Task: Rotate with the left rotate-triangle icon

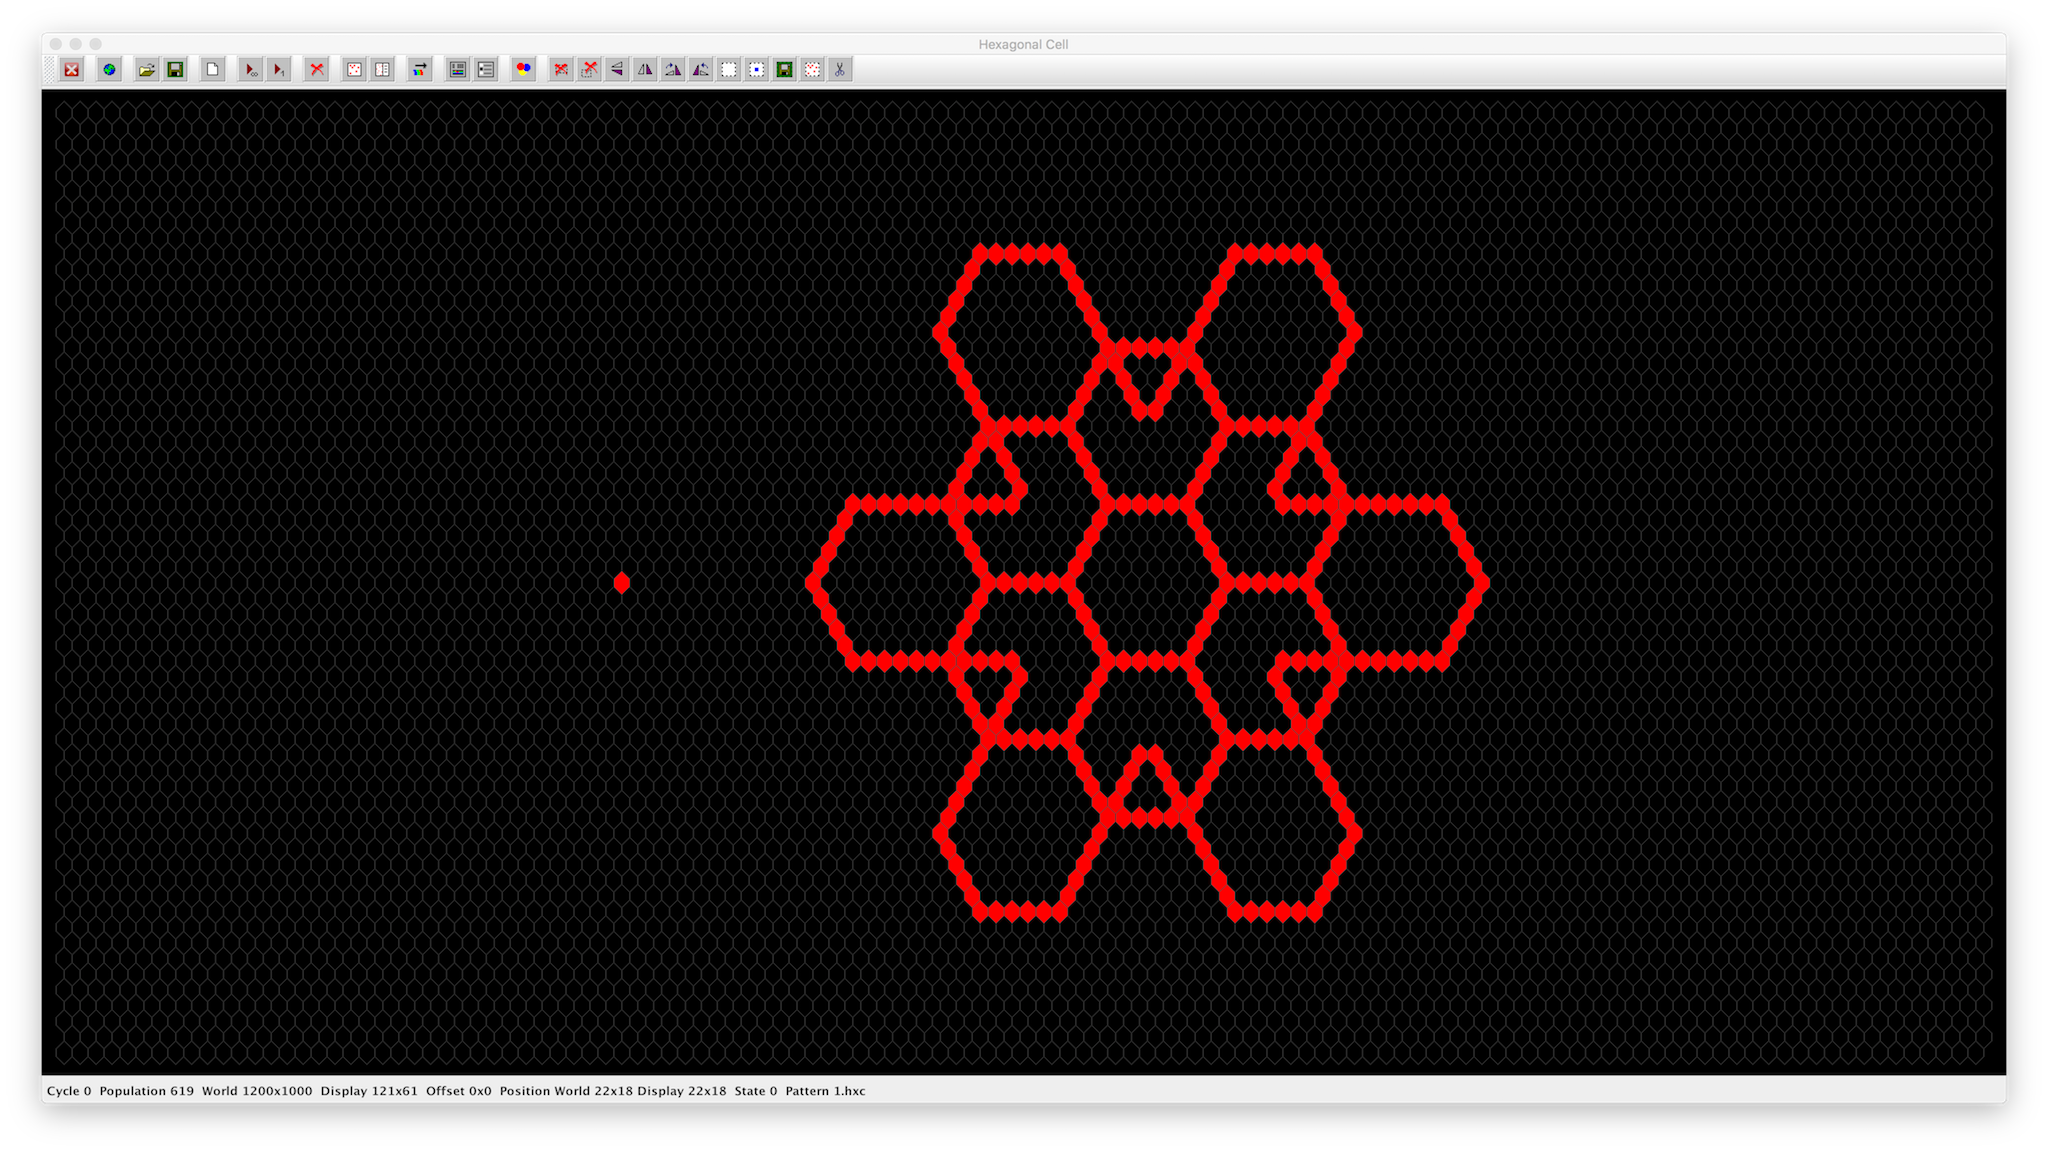Action: coord(673,70)
